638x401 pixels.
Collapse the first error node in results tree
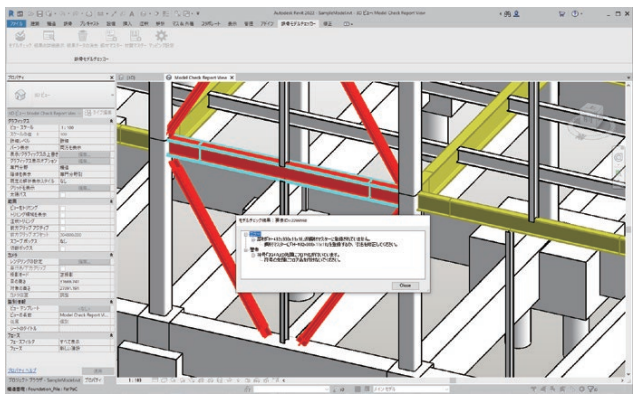[247, 235]
